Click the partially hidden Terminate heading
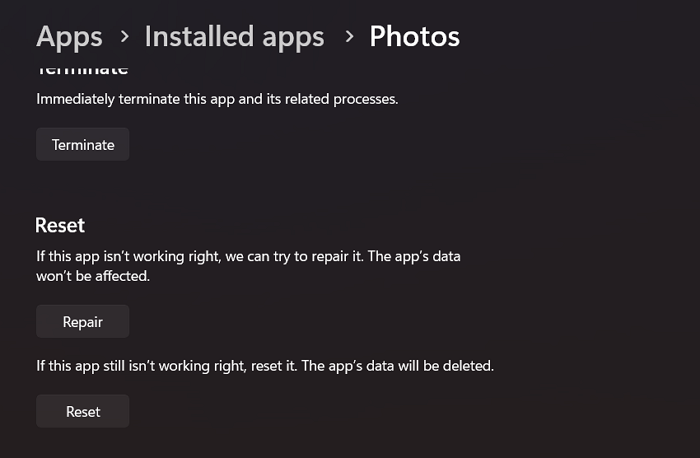The height and width of the screenshot is (458, 700). point(83,70)
